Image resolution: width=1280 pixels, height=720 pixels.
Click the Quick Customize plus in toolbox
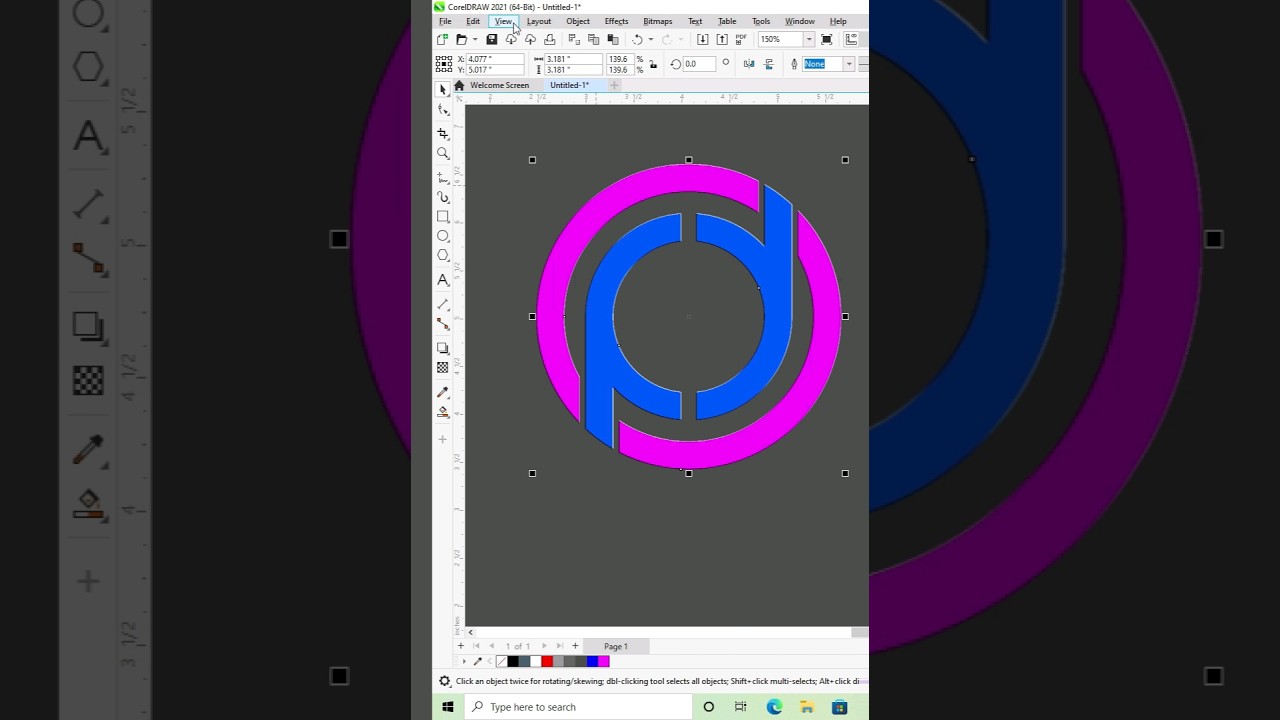pyautogui.click(x=443, y=439)
